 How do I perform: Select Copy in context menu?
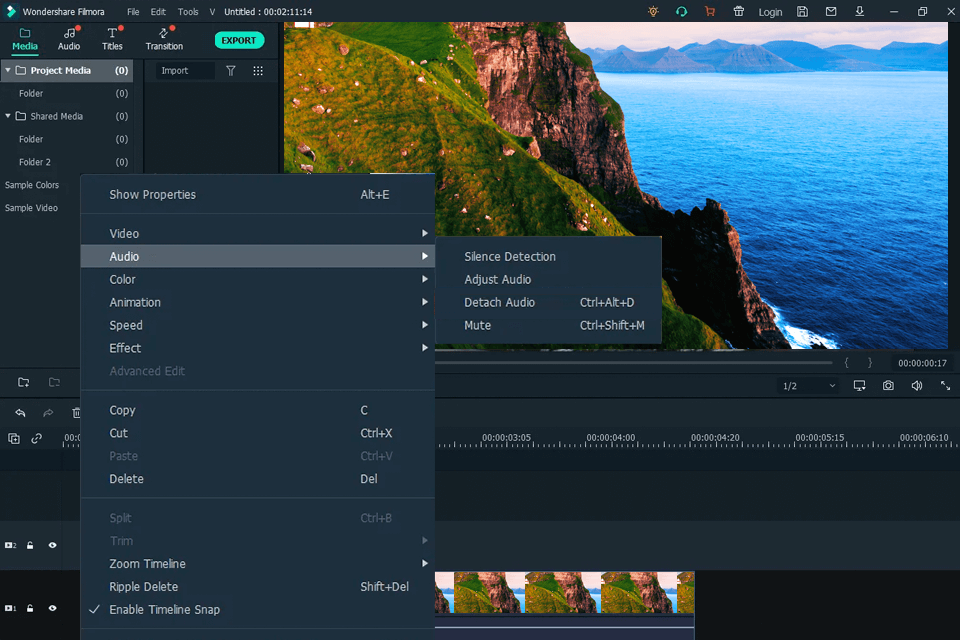(258, 410)
